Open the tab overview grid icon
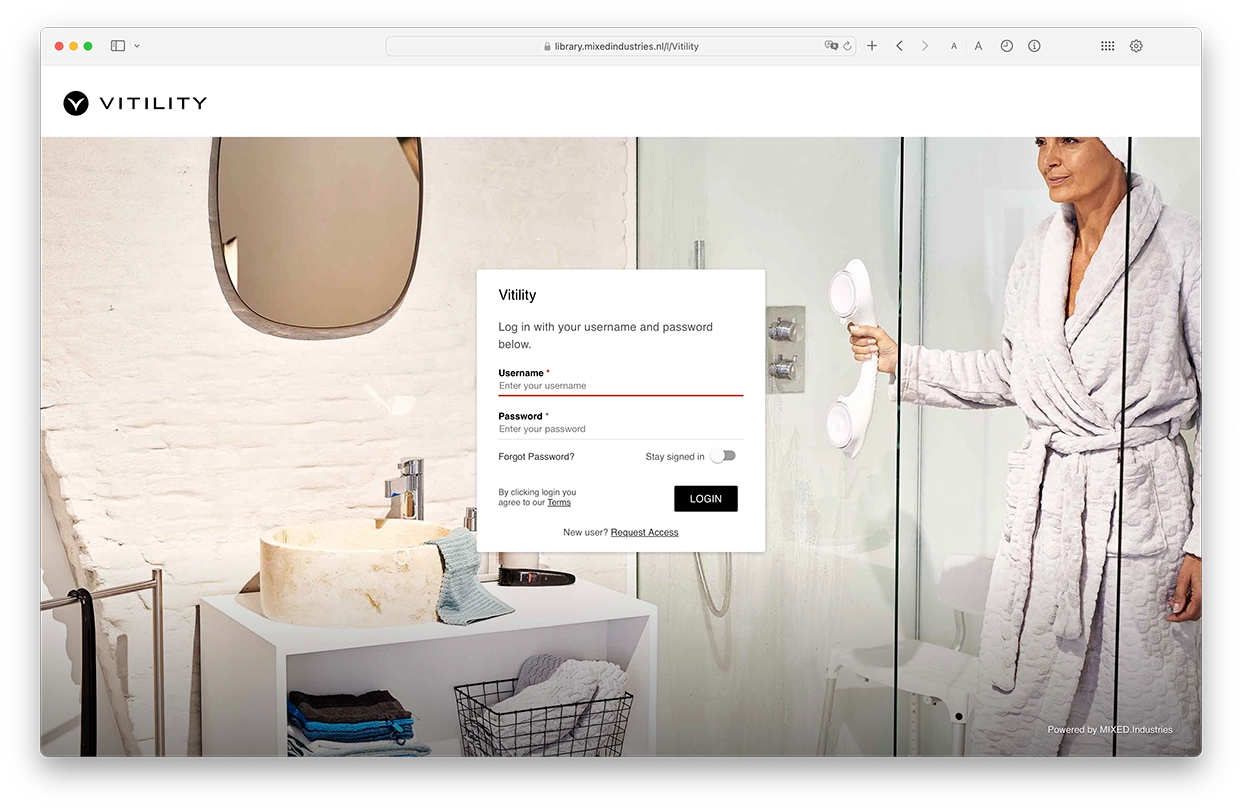This screenshot has height=810, width=1242. (x=1107, y=46)
